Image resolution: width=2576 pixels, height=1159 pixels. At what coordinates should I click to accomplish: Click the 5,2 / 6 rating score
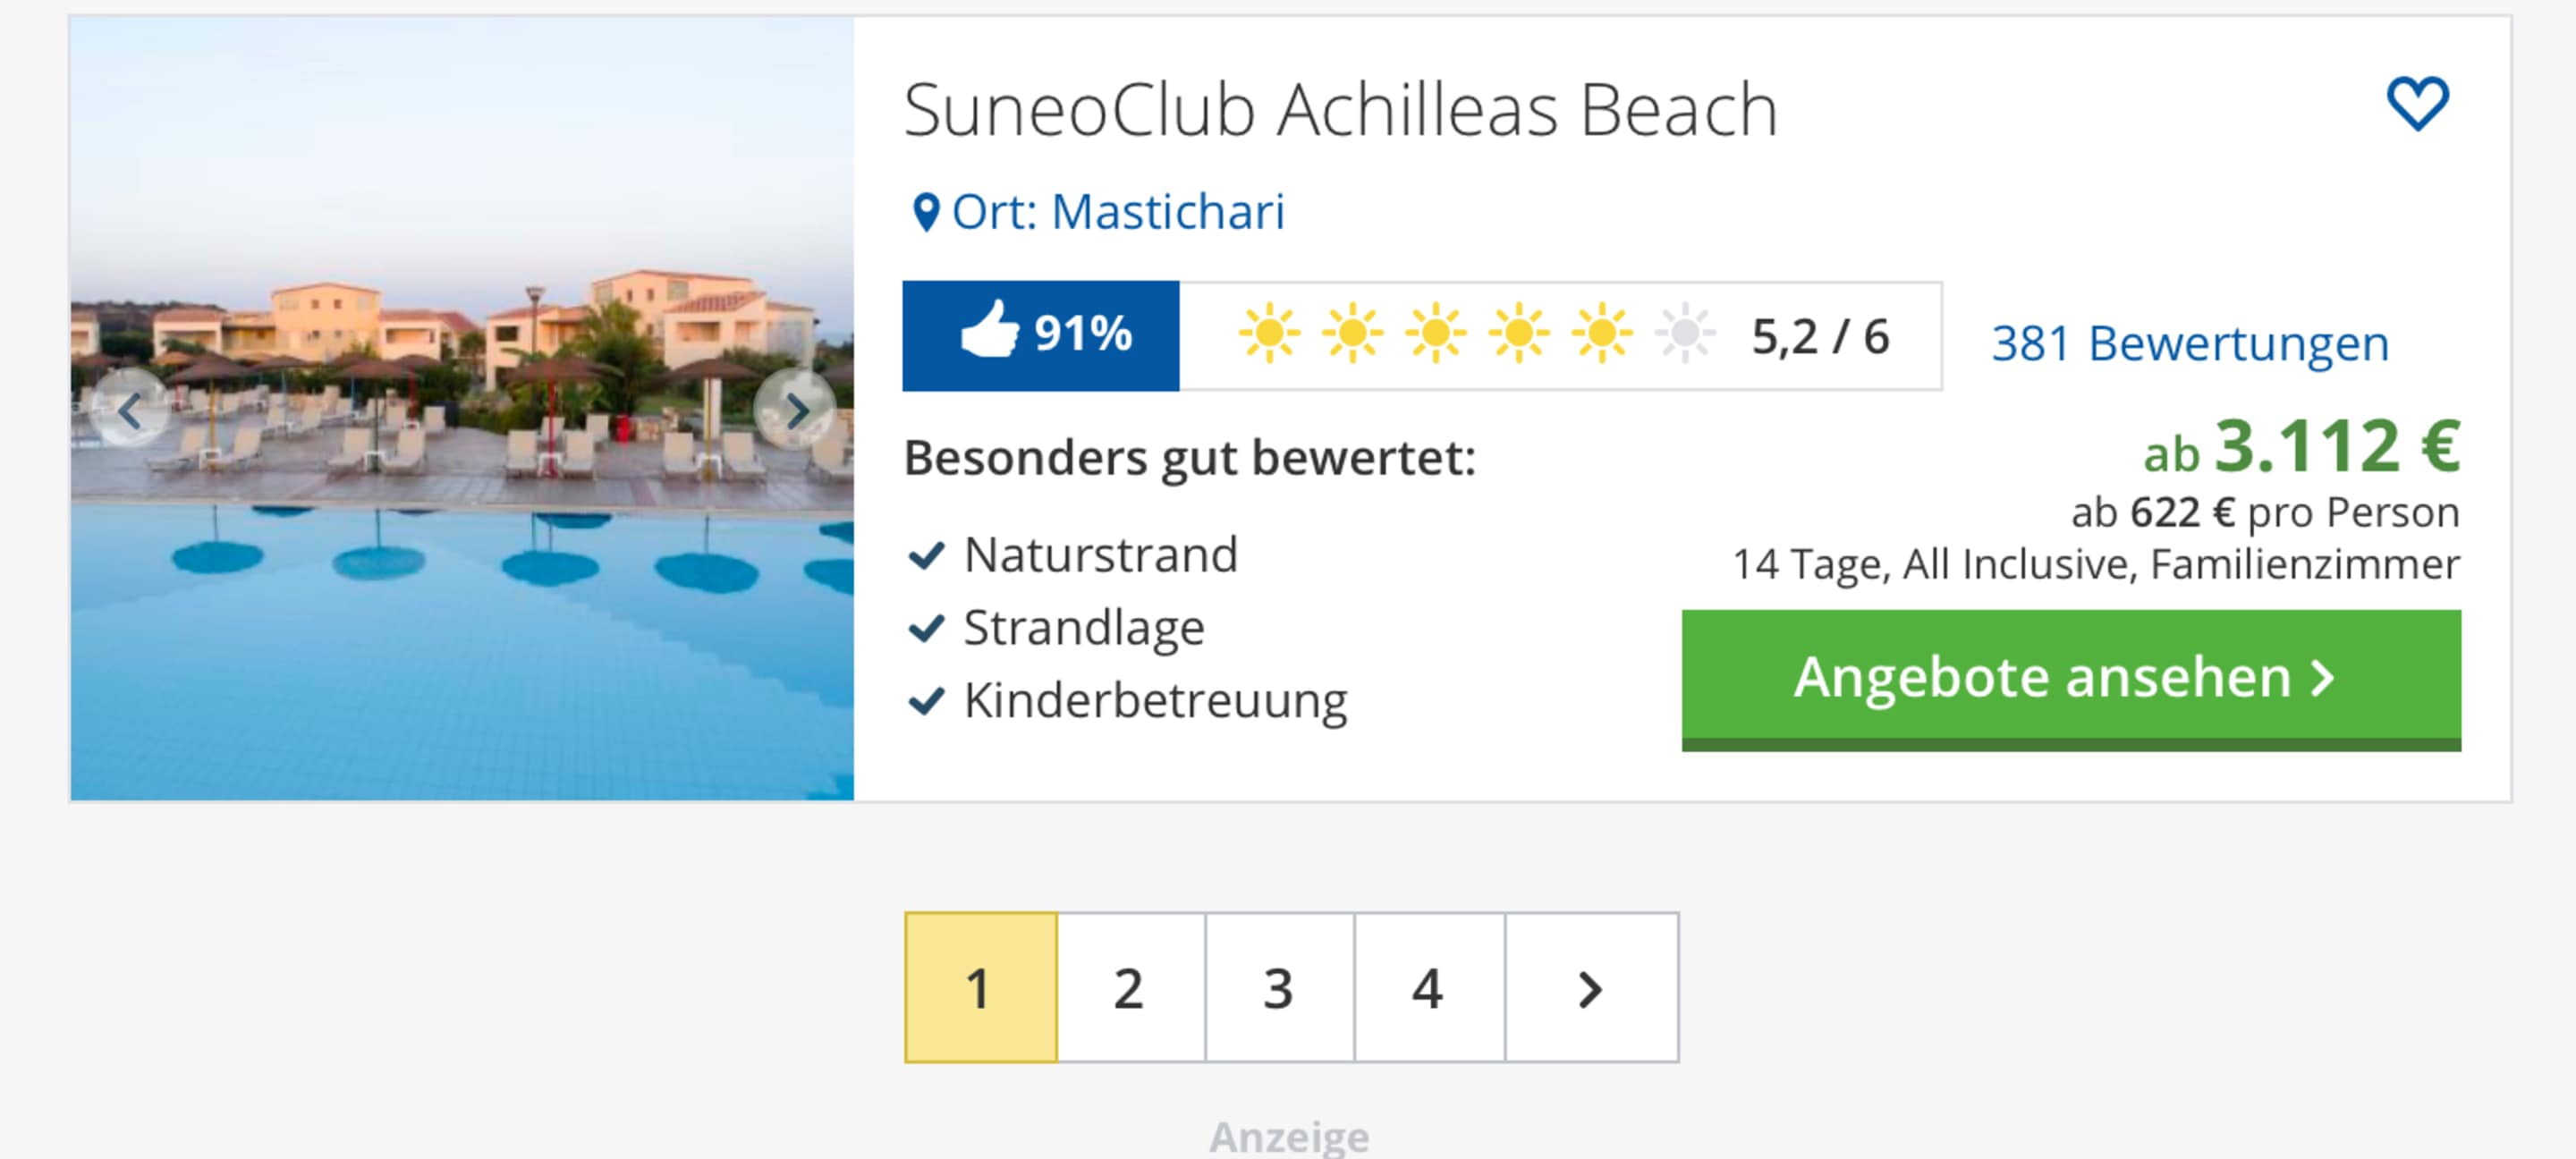click(1820, 337)
